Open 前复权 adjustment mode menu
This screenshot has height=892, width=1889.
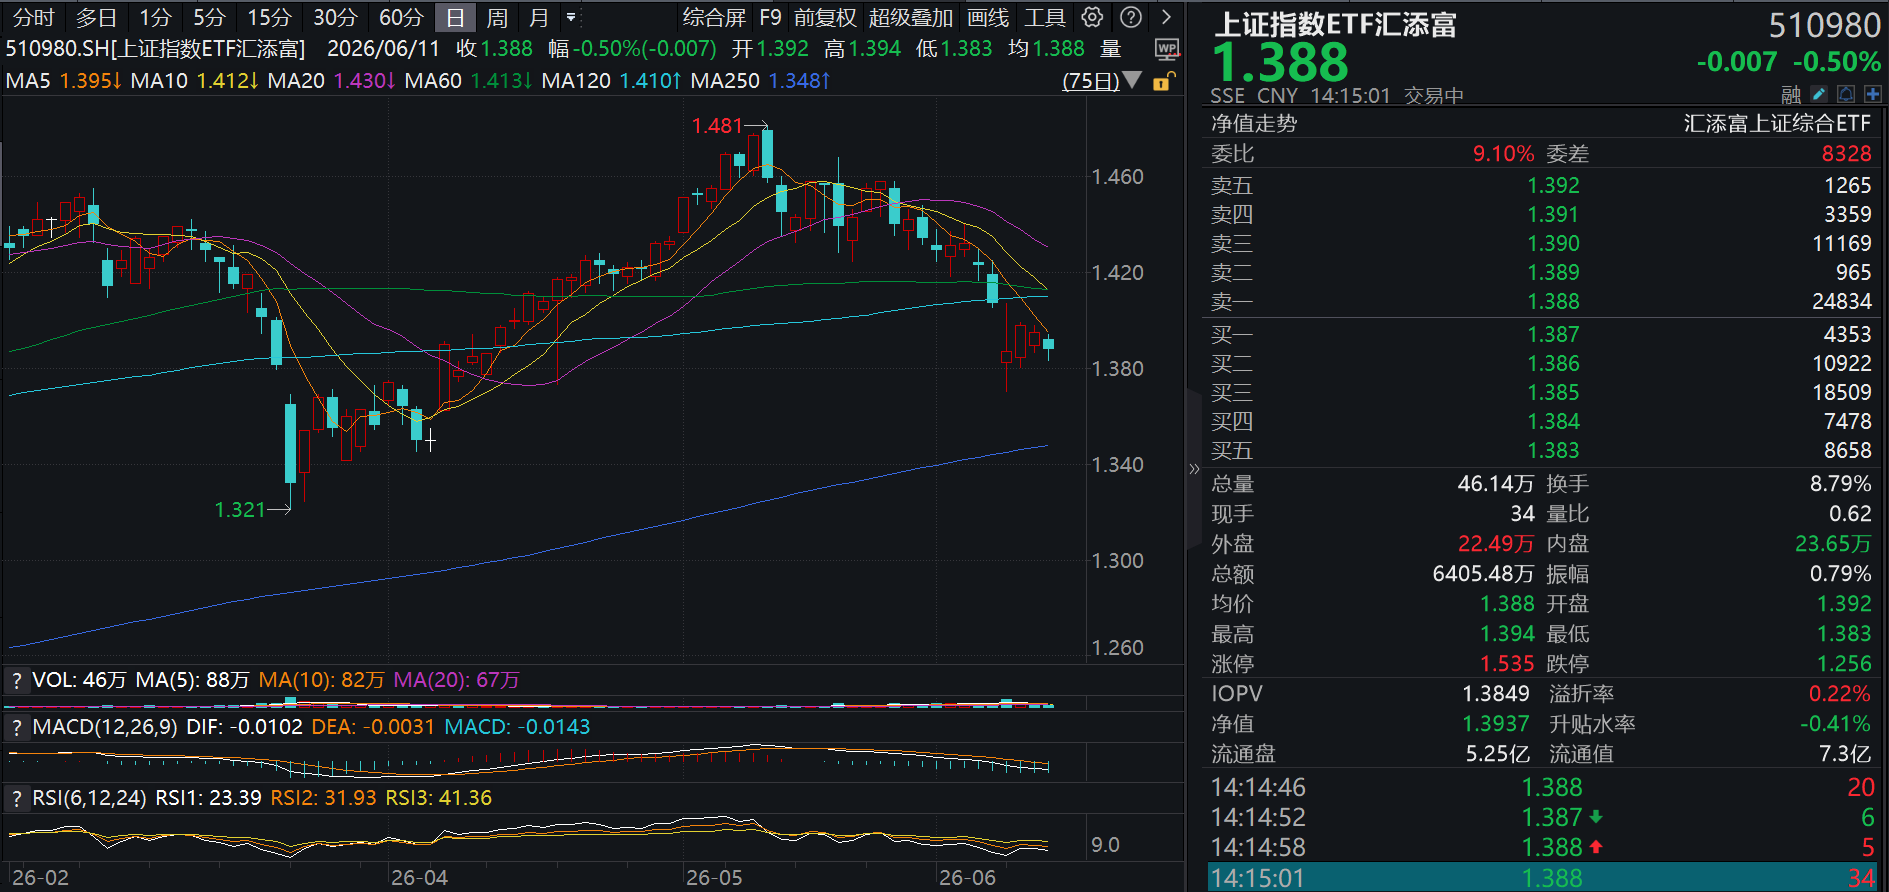pos(825,17)
